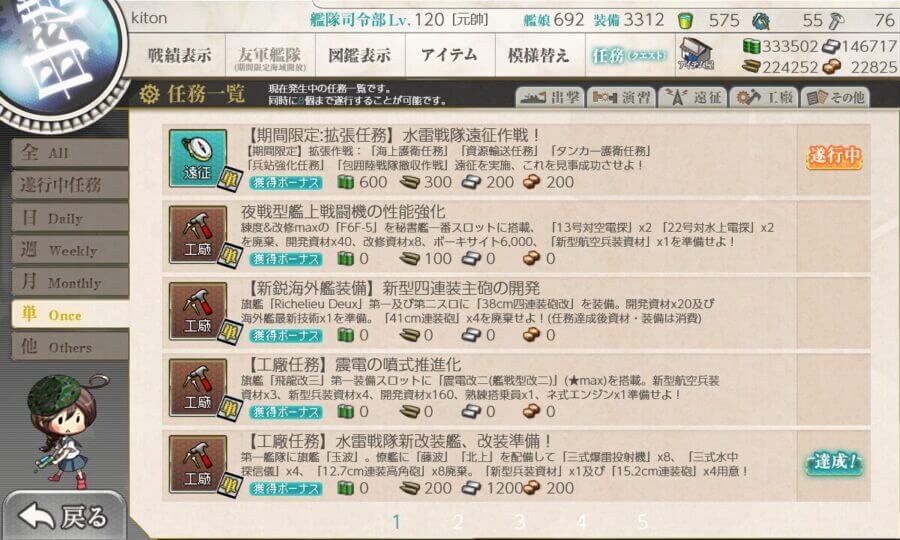The height and width of the screenshot is (540, 900).
Task: Select the Weekly quest filter
Action: (x=69, y=250)
